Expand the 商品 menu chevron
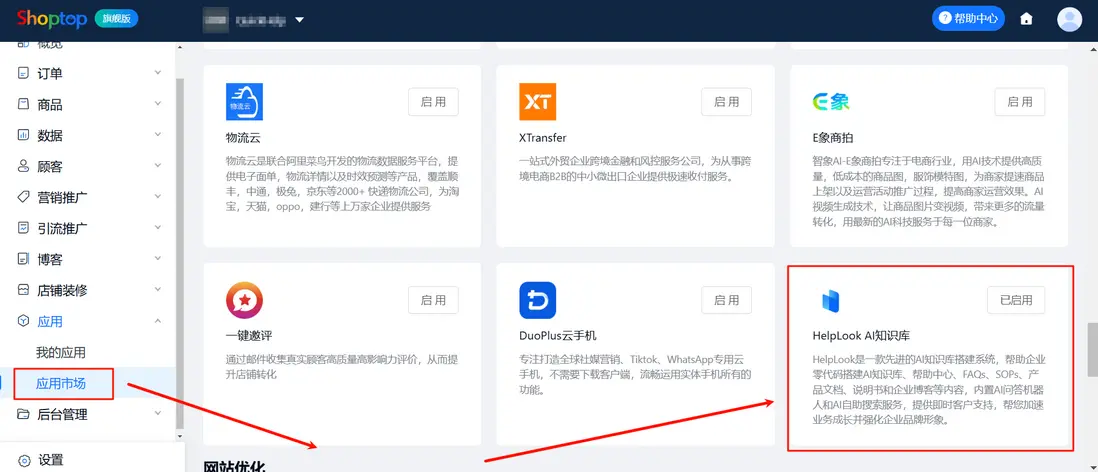The image size is (1098, 472). pos(158,104)
